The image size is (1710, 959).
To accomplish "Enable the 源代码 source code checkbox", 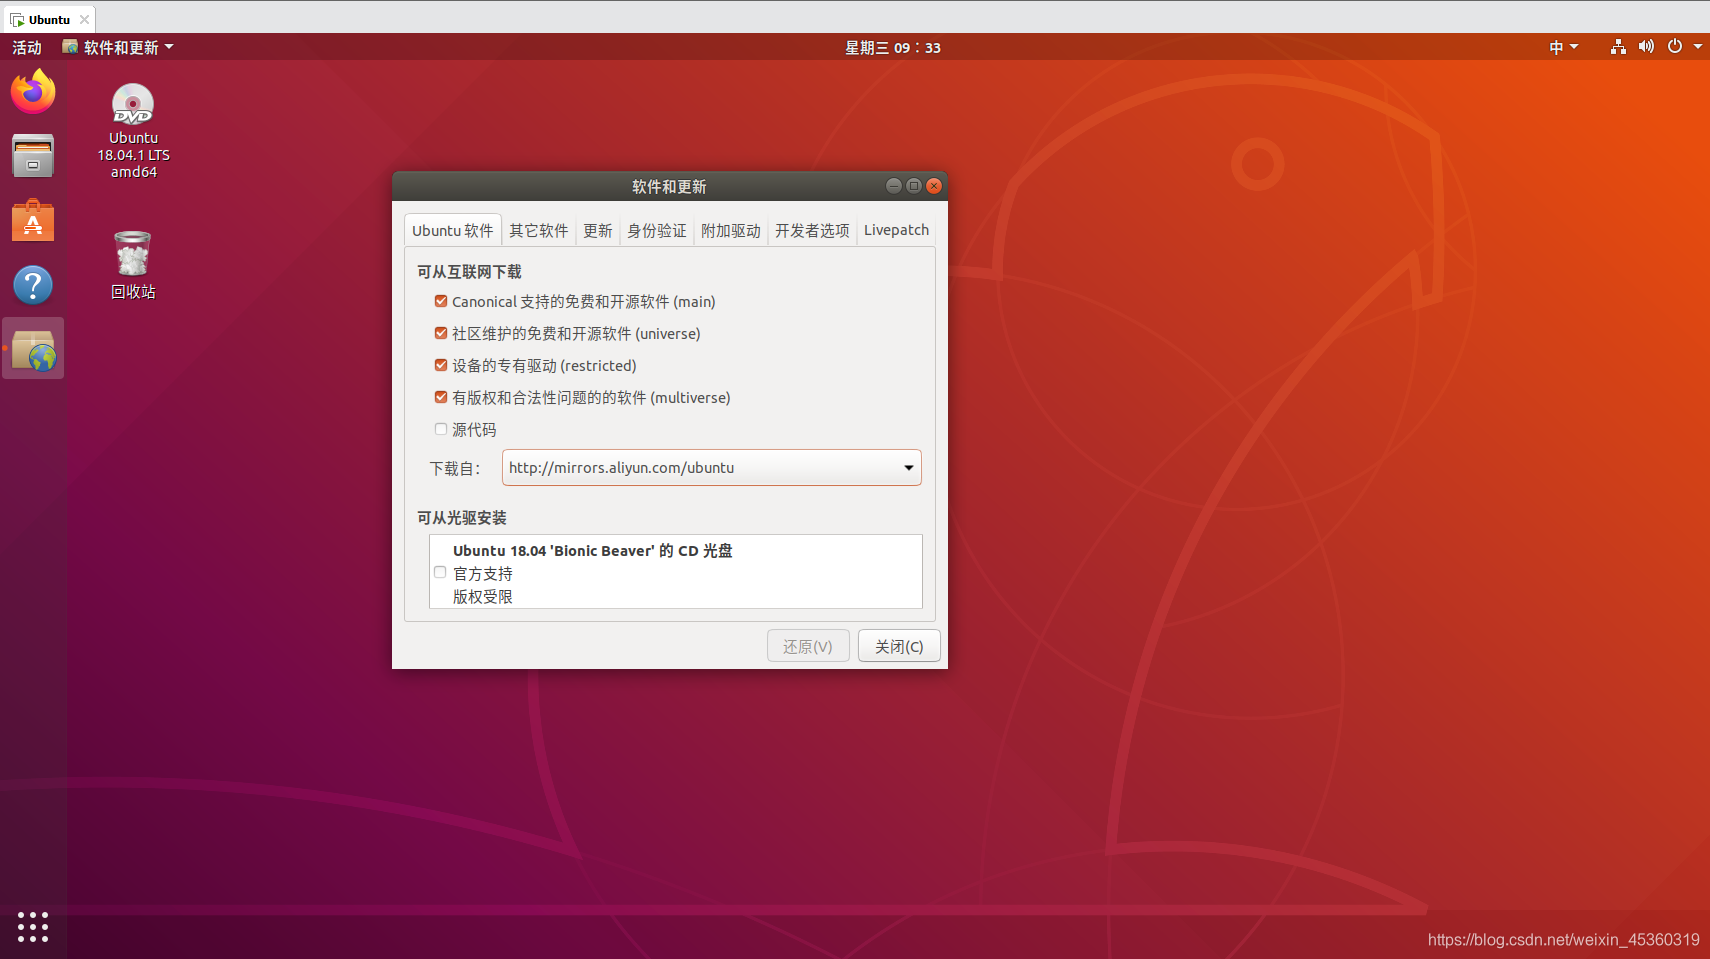I will (441, 429).
